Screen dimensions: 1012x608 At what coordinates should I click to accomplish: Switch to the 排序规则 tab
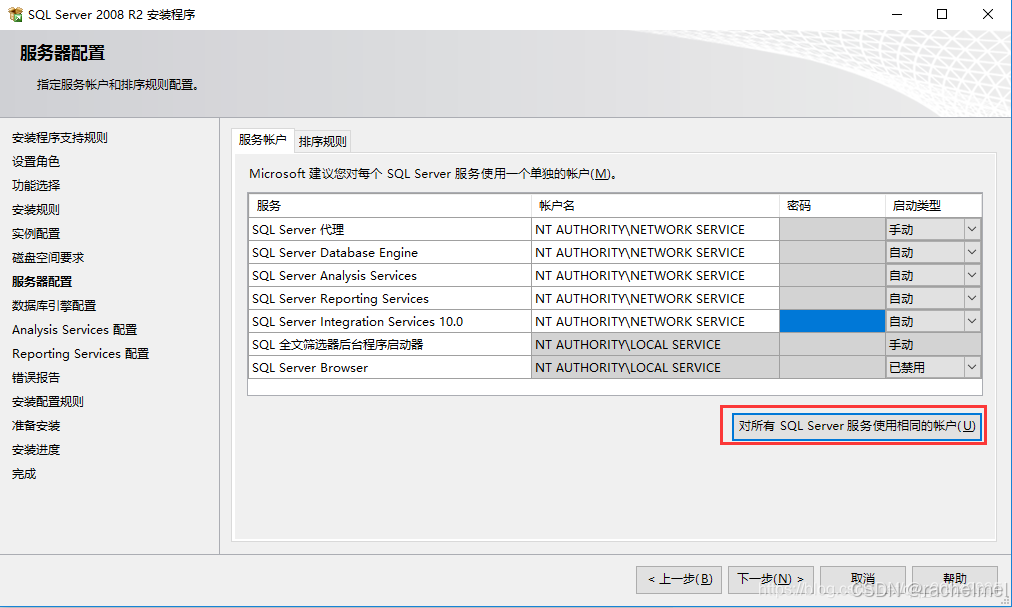point(320,140)
